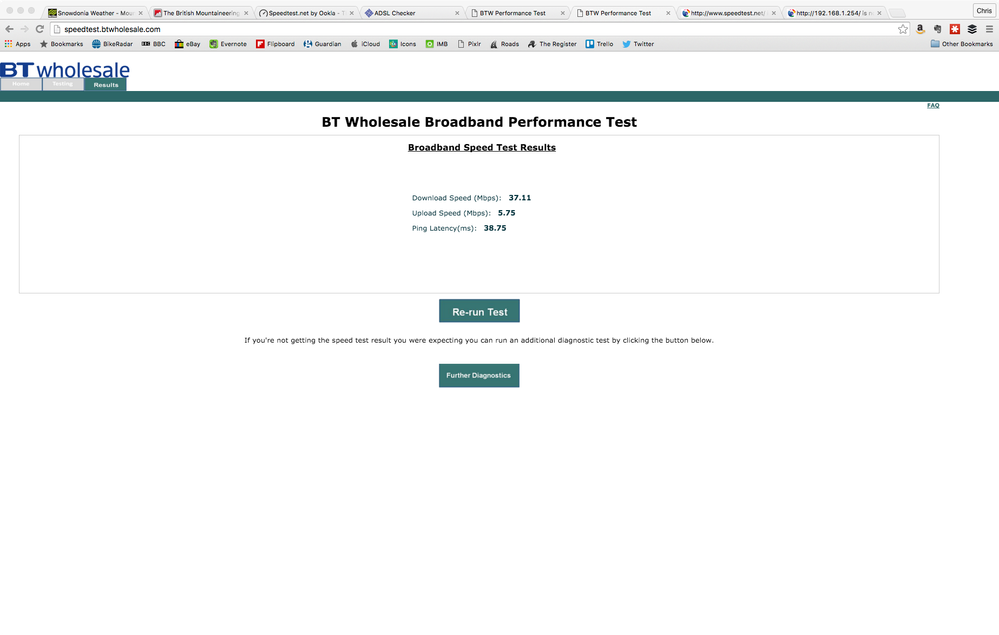Open the iCloud bookmark
The height and width of the screenshot is (635, 999).
click(x=366, y=44)
